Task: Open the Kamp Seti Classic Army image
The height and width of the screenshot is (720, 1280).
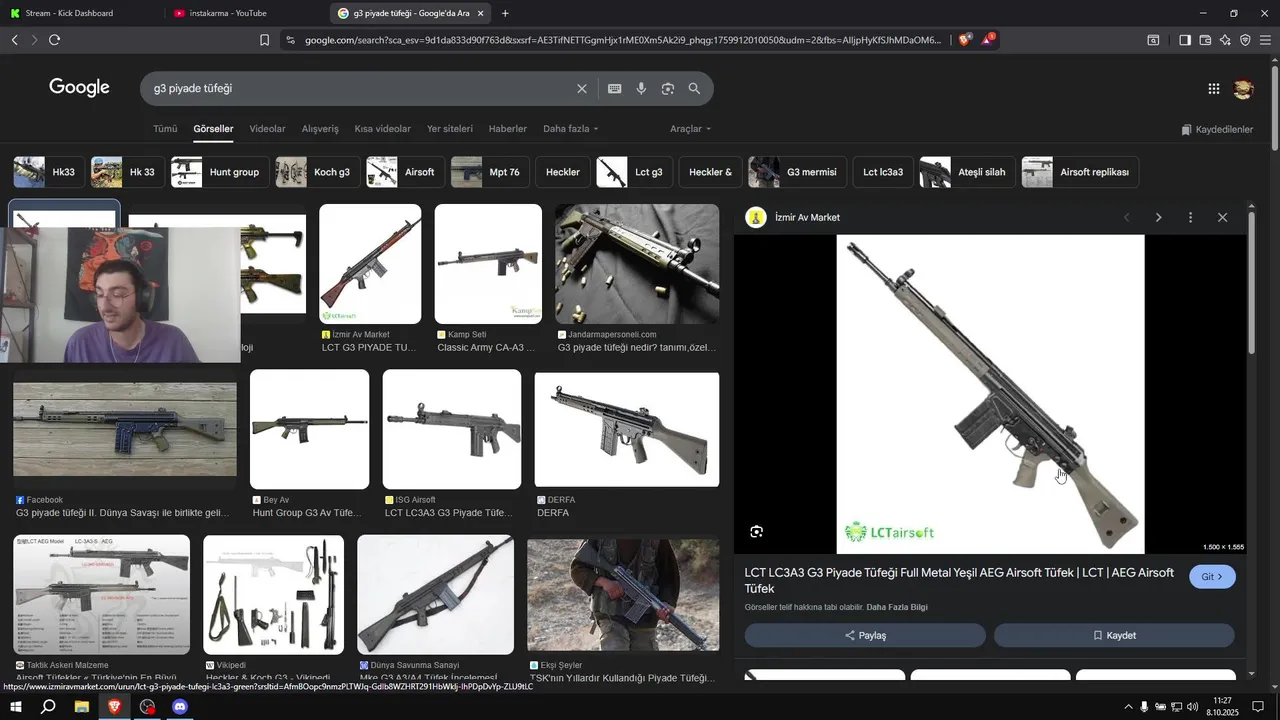Action: click(x=488, y=264)
